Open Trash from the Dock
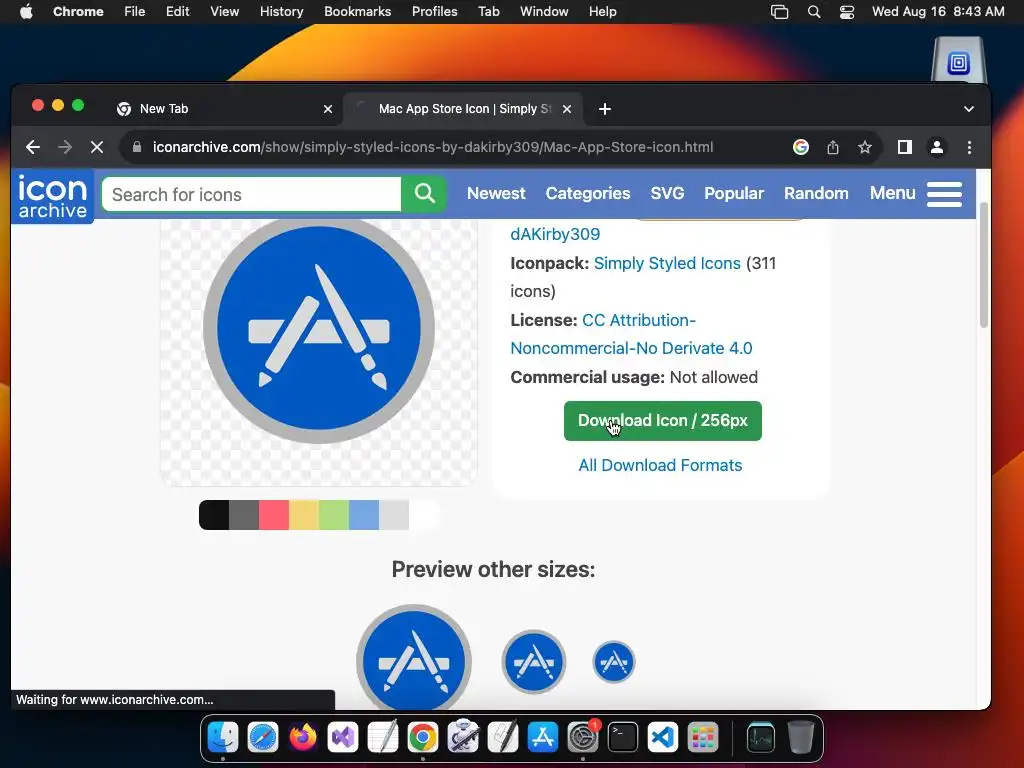 801,737
